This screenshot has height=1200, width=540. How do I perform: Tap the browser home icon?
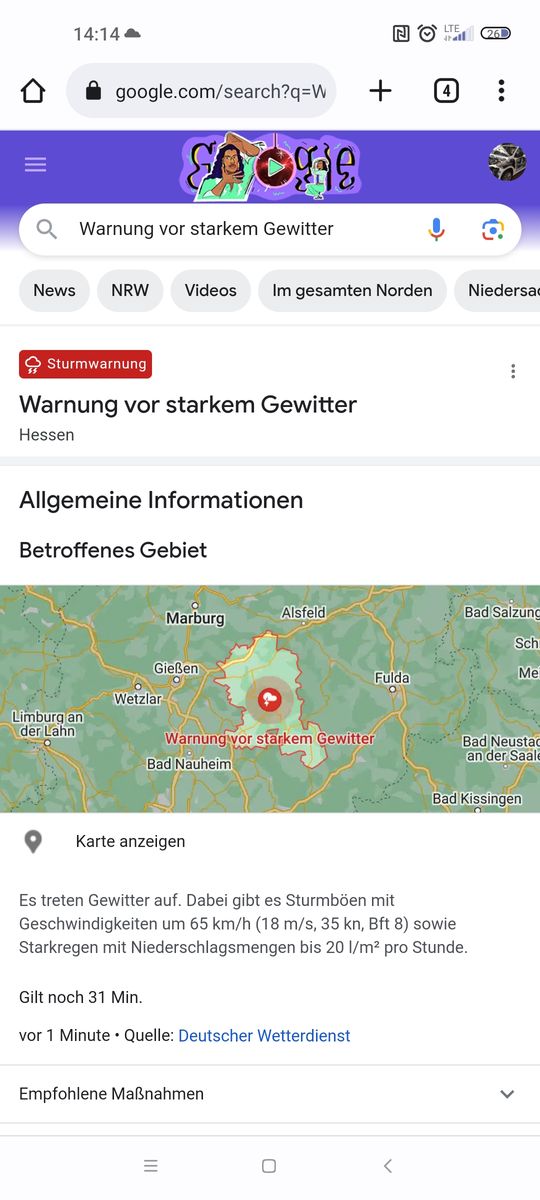[x=33, y=91]
